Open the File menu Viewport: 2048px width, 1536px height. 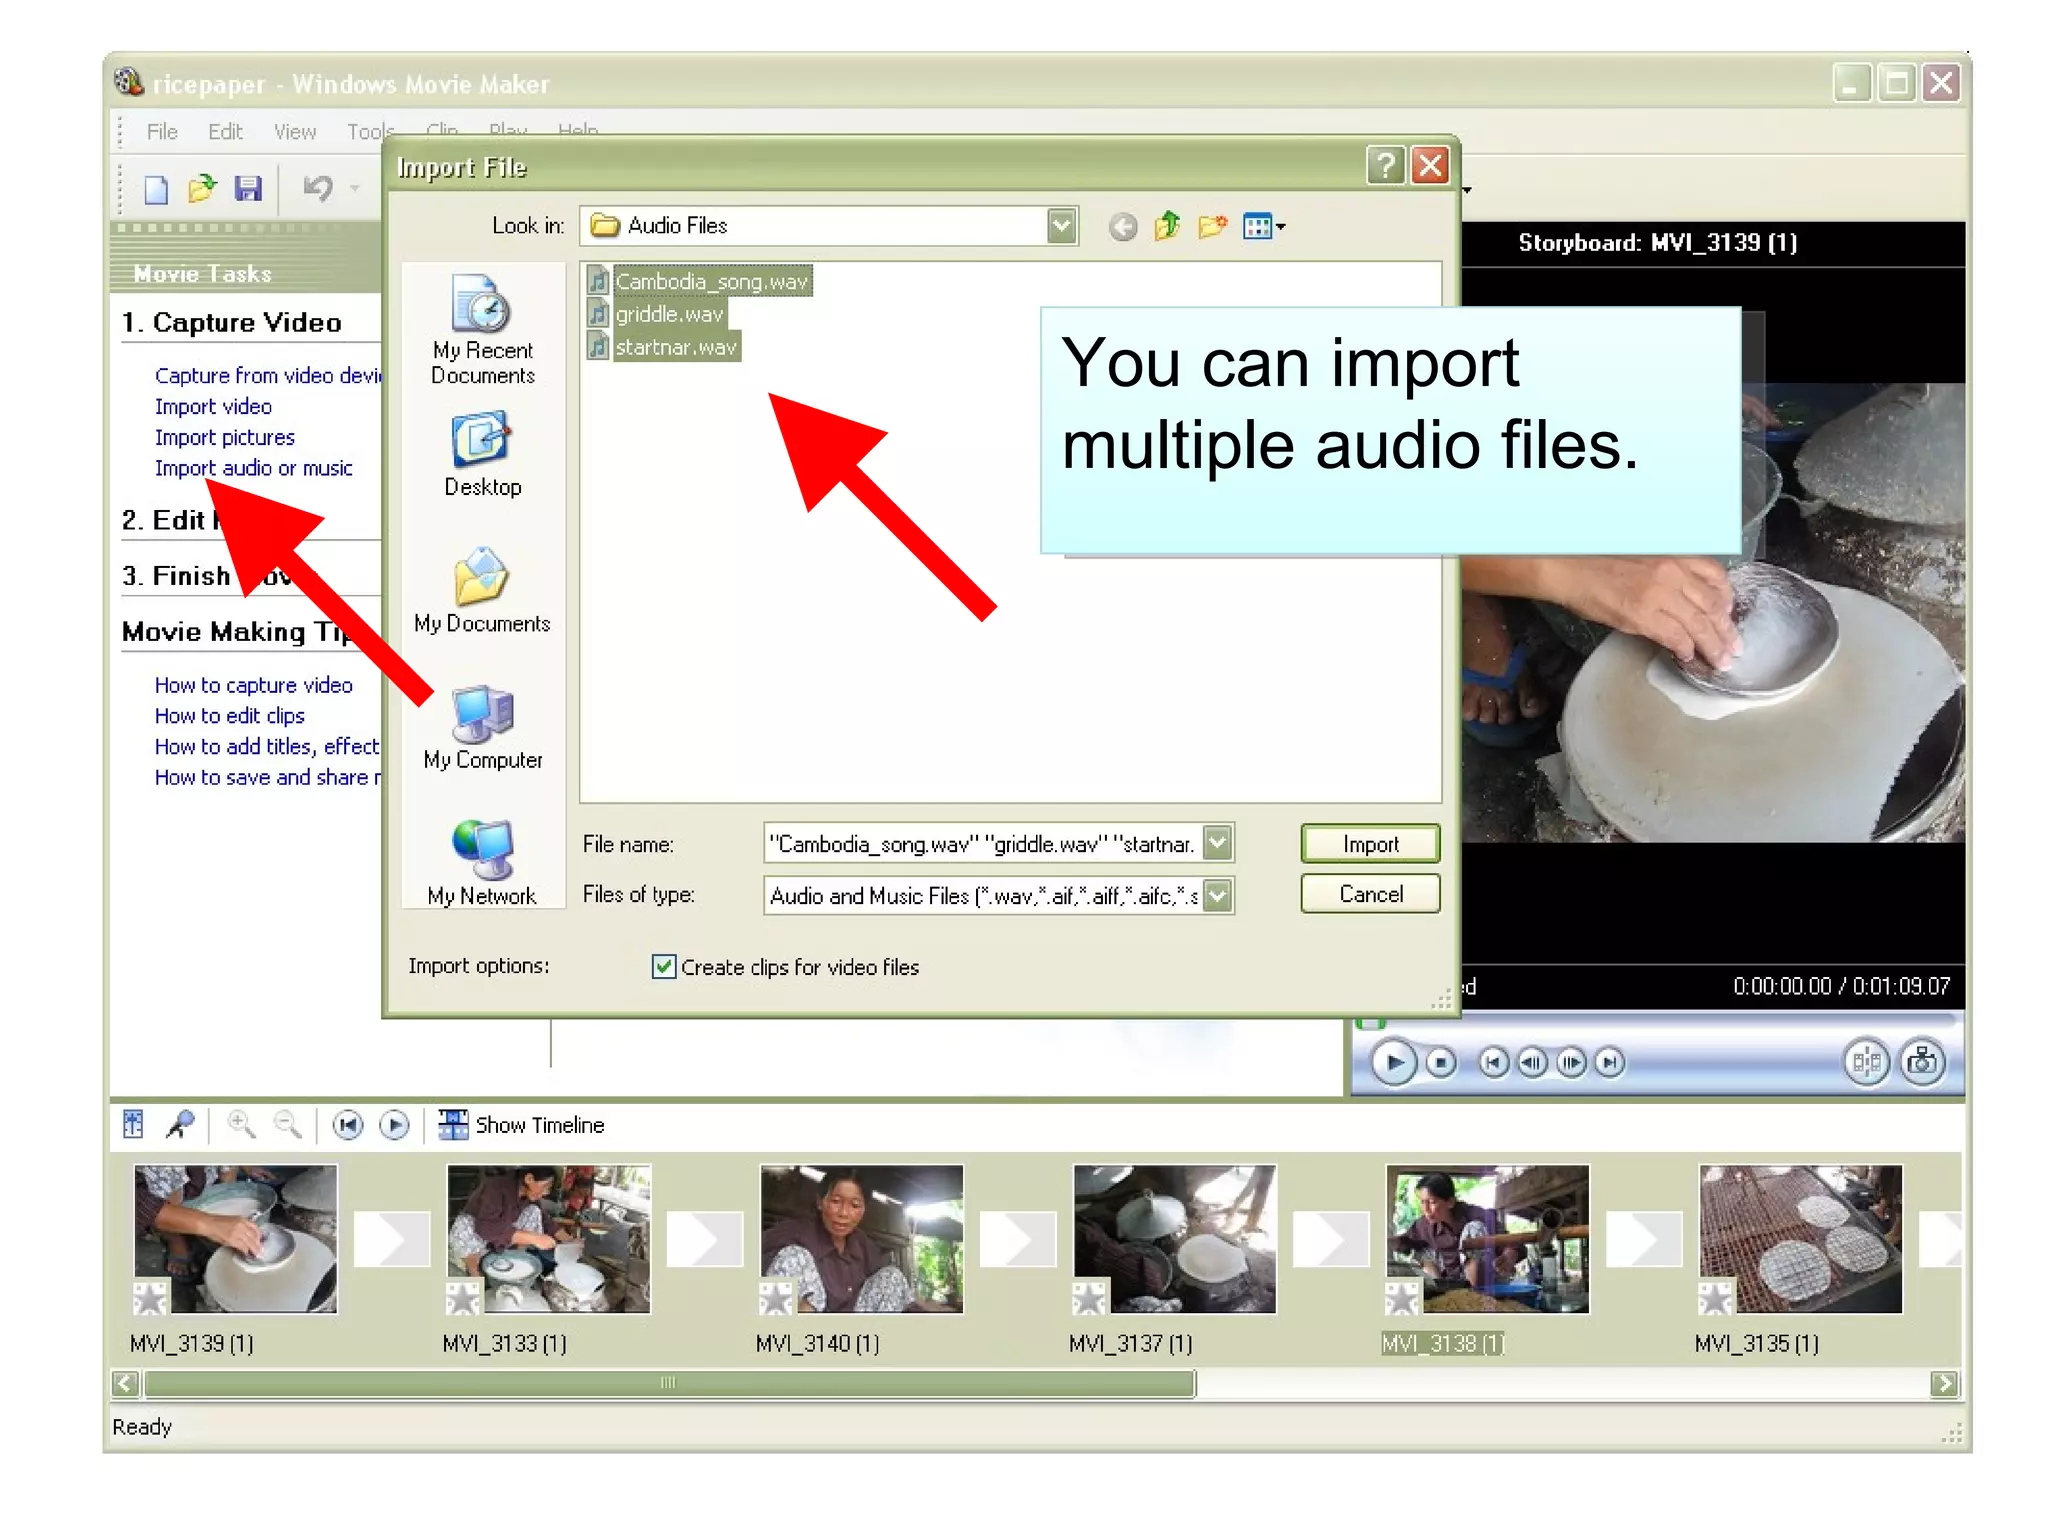[x=162, y=132]
